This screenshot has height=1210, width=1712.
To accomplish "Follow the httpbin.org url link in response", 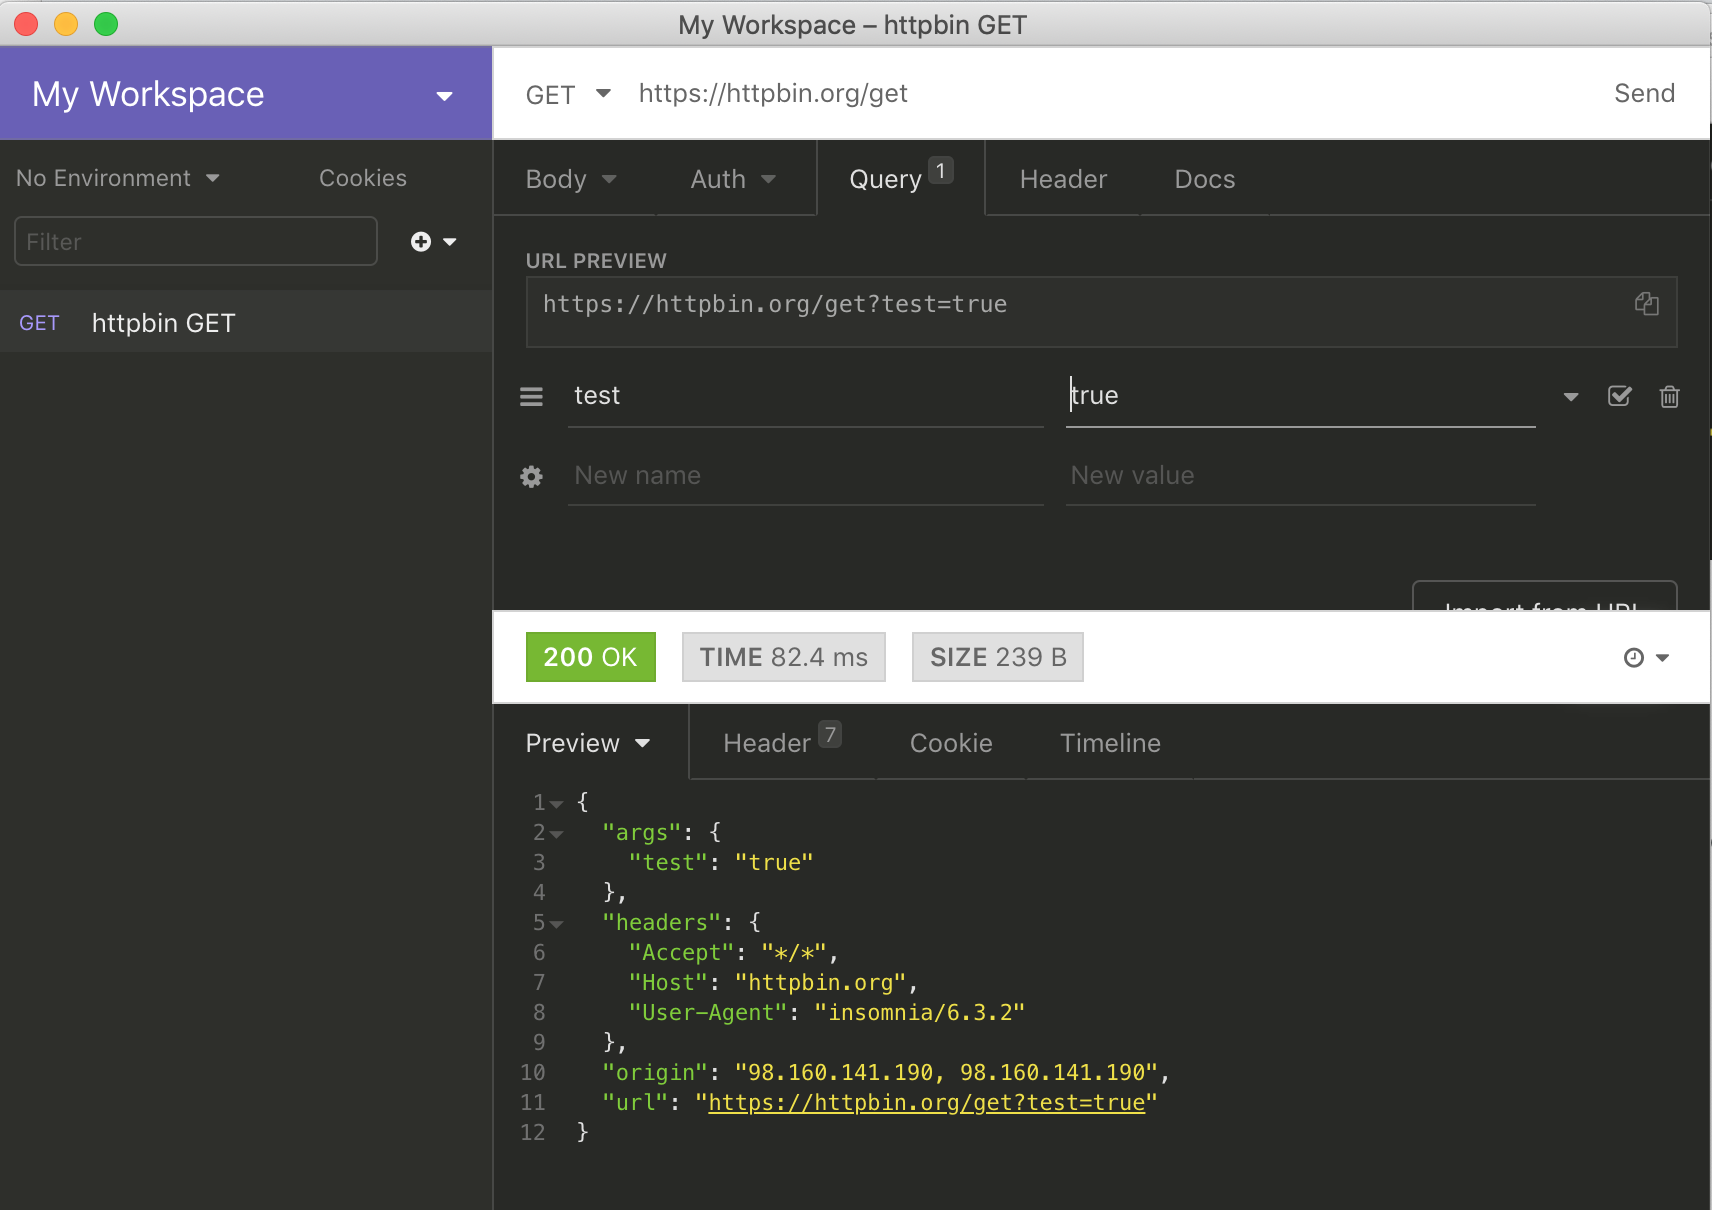I will 926,1102.
